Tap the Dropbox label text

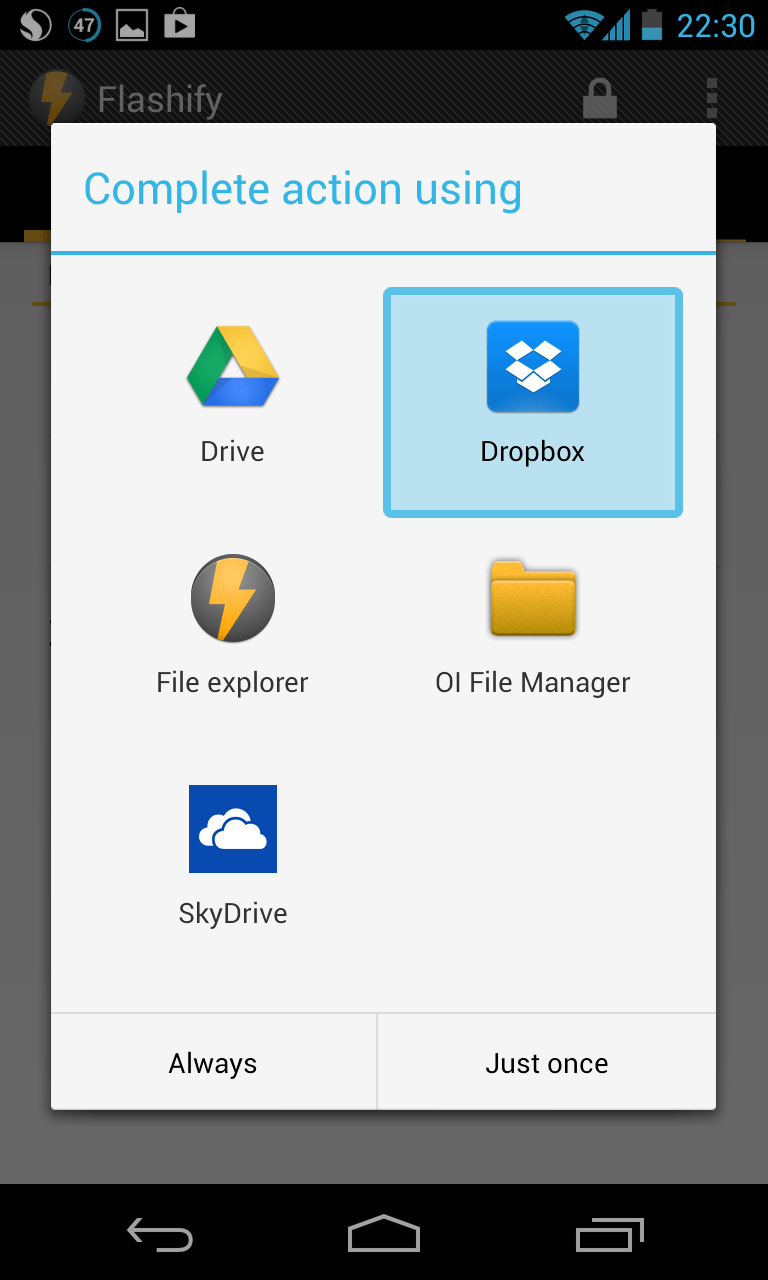(x=533, y=452)
